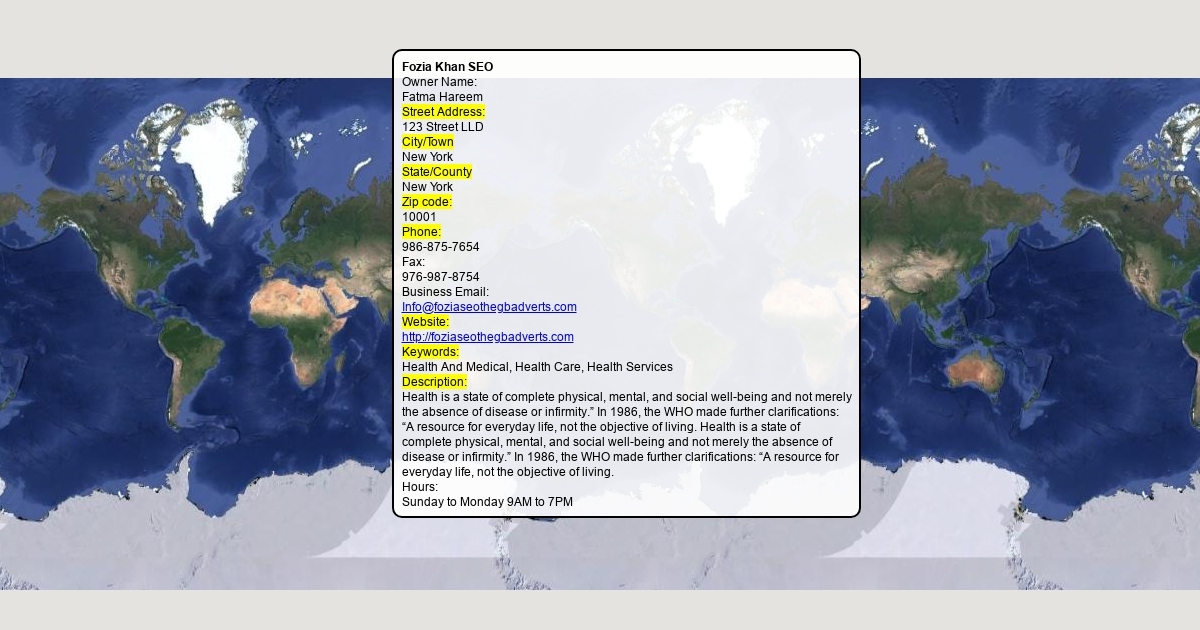Click the Health And Medical keywords text
1200x630 pixels.
coord(537,367)
